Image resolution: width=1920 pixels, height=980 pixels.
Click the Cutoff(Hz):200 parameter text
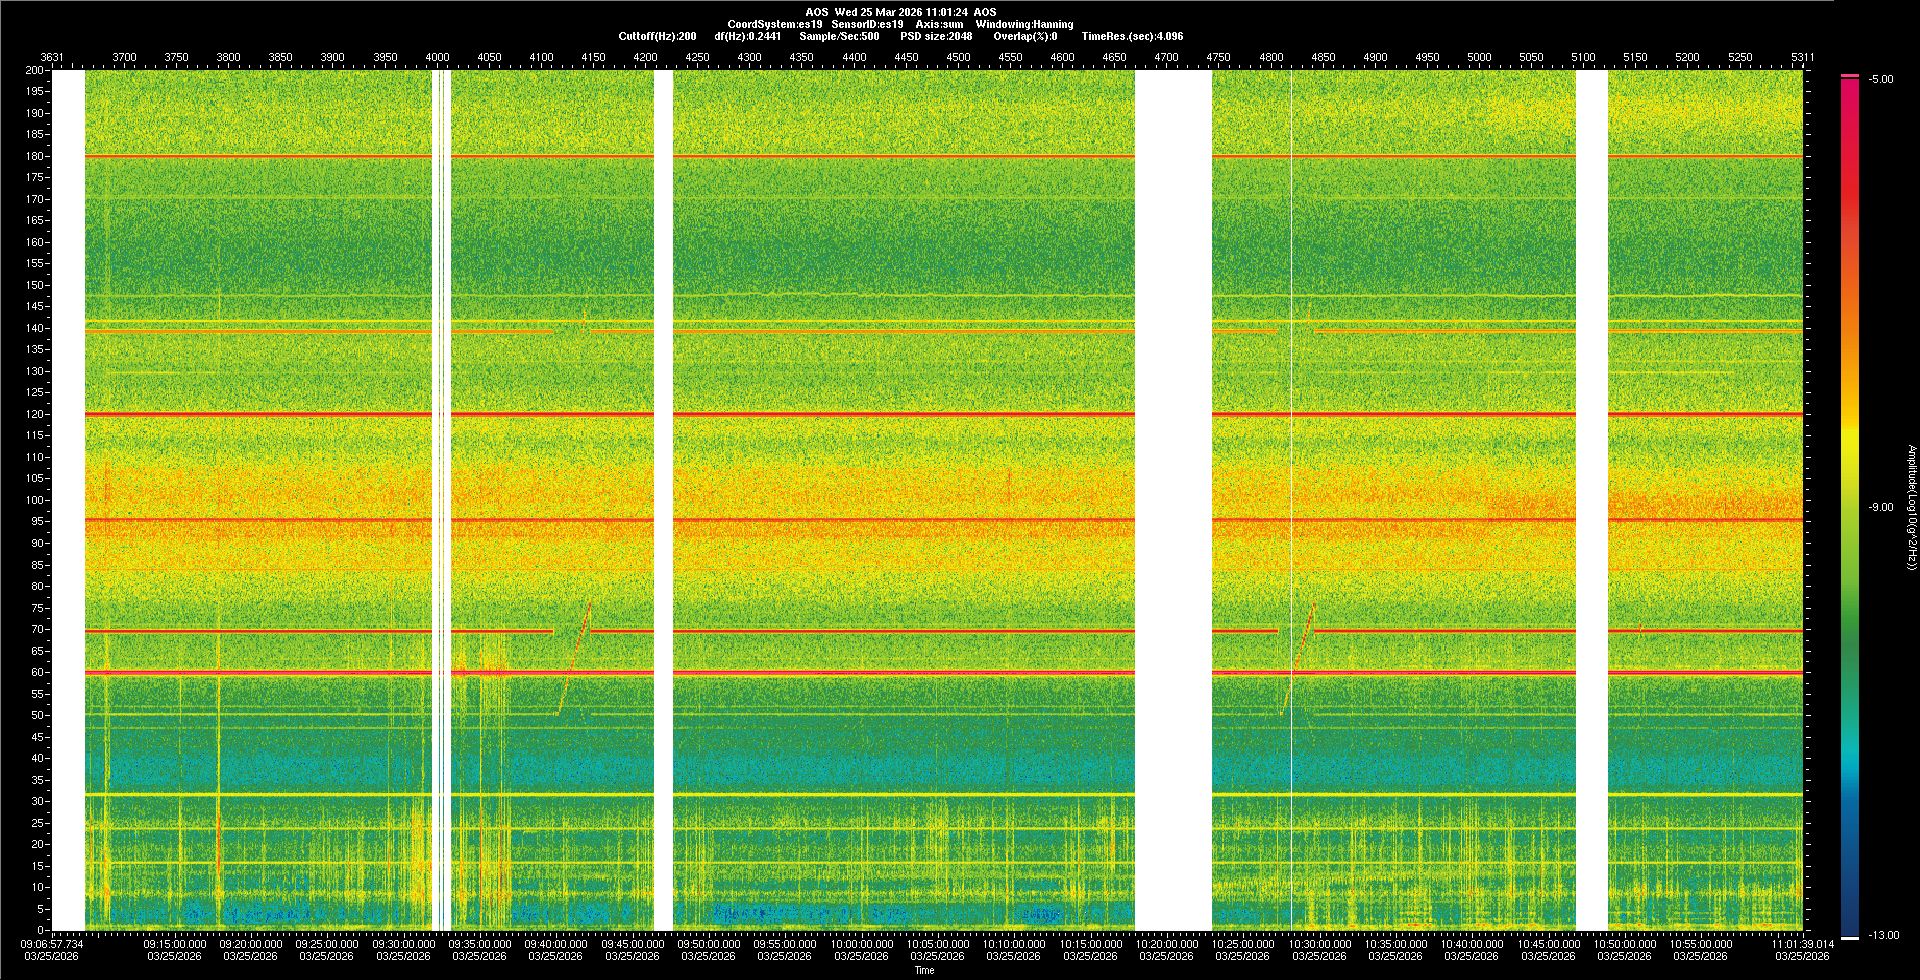pyautogui.click(x=657, y=36)
